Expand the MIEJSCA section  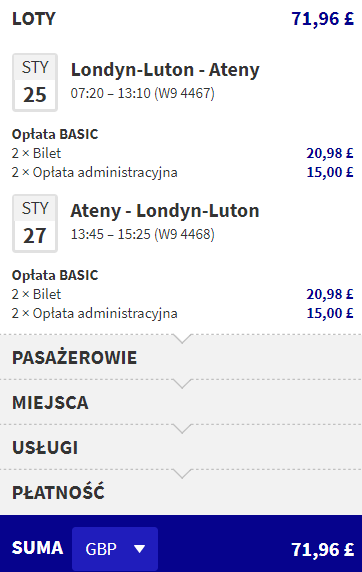point(181,402)
